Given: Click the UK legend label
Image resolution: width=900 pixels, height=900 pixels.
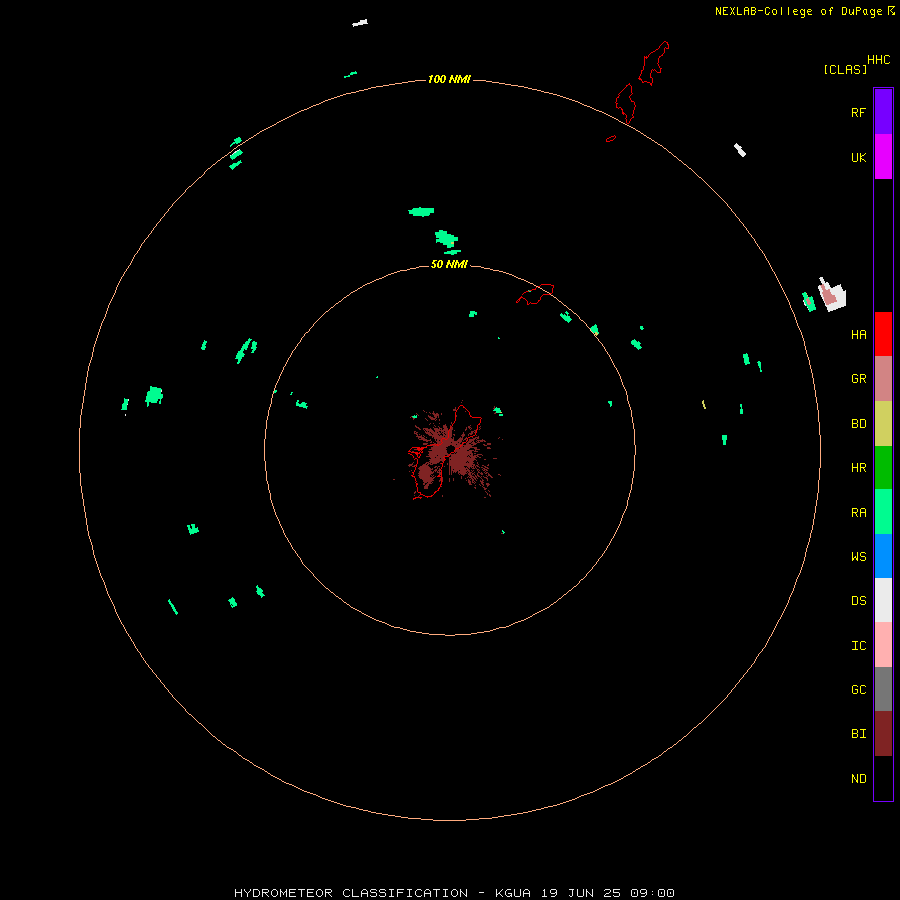Looking at the screenshot, I should click(x=858, y=157).
